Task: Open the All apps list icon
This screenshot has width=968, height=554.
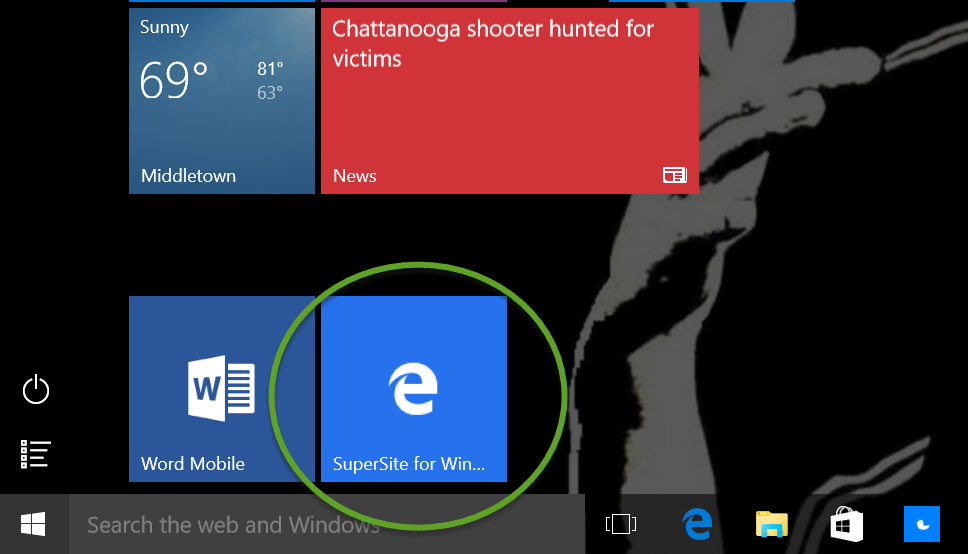Action: tap(36, 454)
